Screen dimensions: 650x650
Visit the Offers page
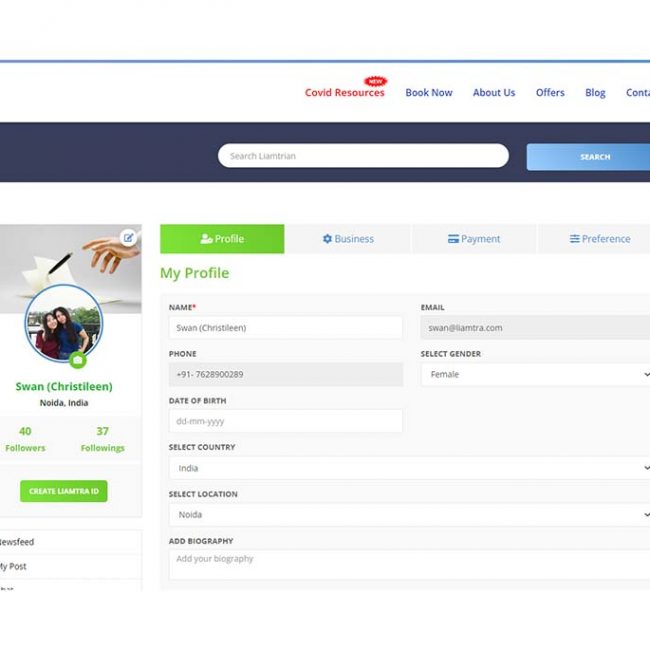(550, 93)
